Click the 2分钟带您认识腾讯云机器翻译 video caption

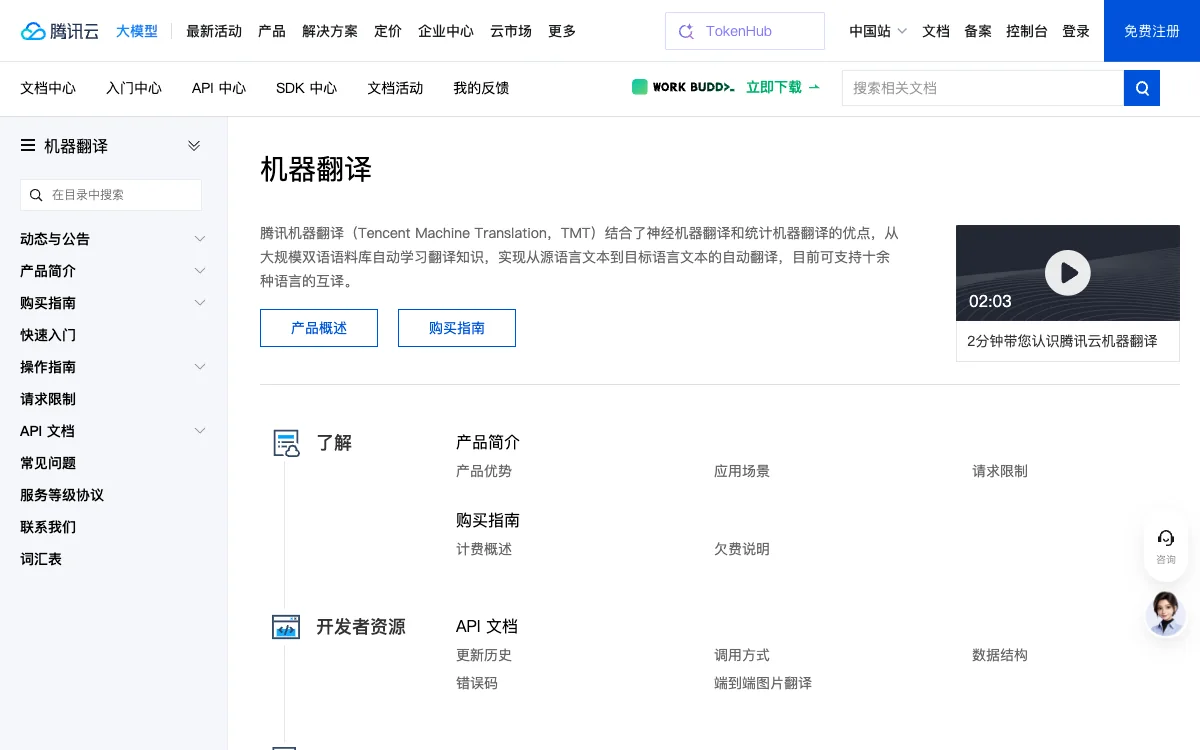tap(1062, 341)
